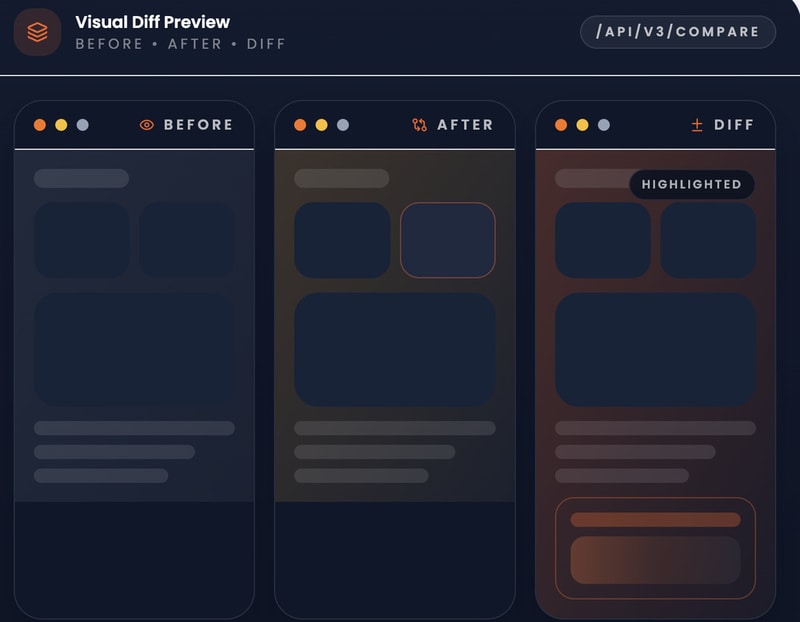Click the orange-outlined card in the AFTER panel
This screenshot has width=800, height=622.
tap(448, 240)
